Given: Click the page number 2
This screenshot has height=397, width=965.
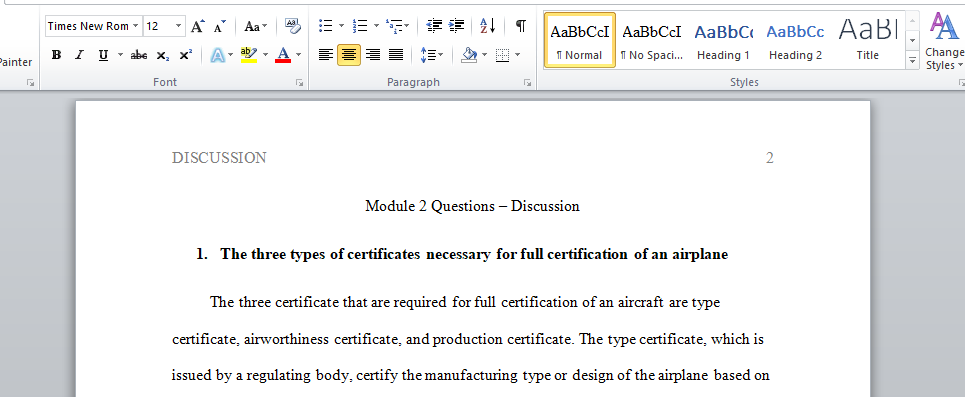Looking at the screenshot, I should (769, 158).
